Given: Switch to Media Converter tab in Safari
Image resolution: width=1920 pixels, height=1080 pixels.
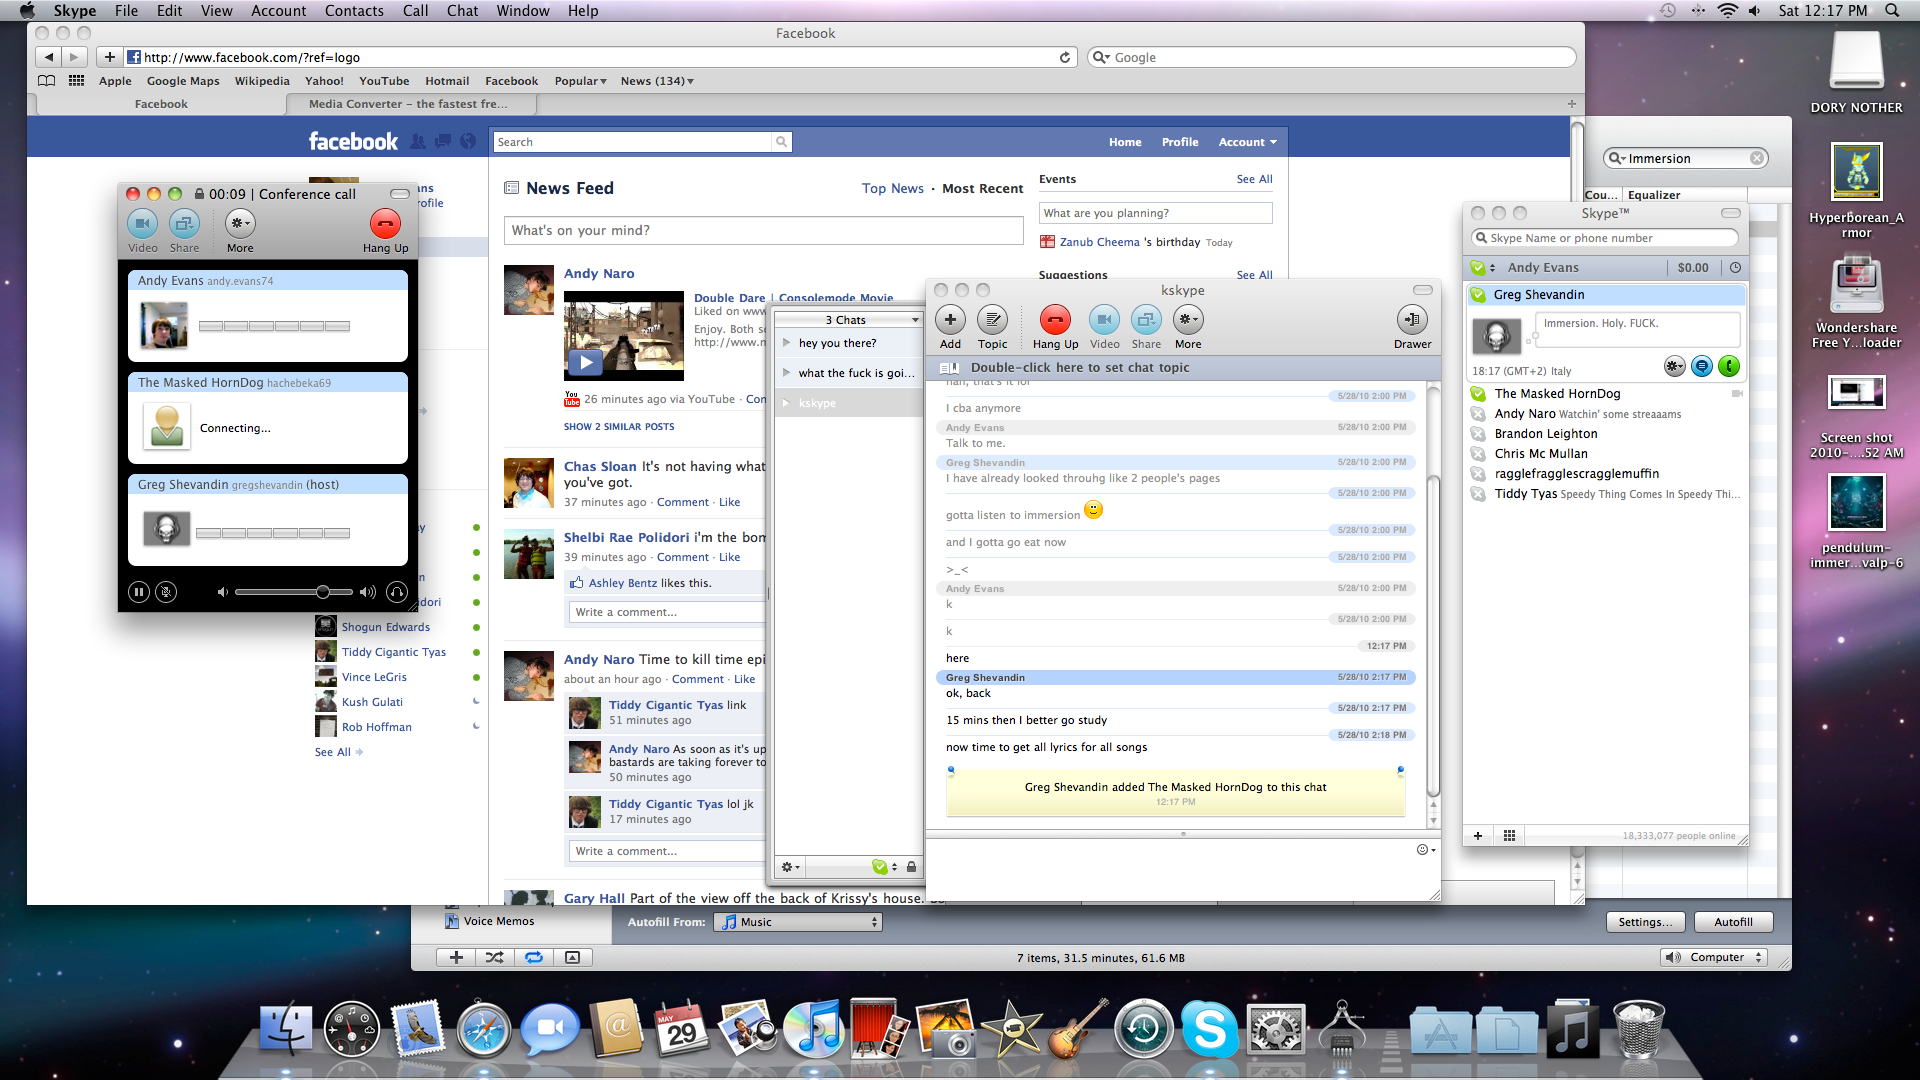Looking at the screenshot, I should 408,104.
